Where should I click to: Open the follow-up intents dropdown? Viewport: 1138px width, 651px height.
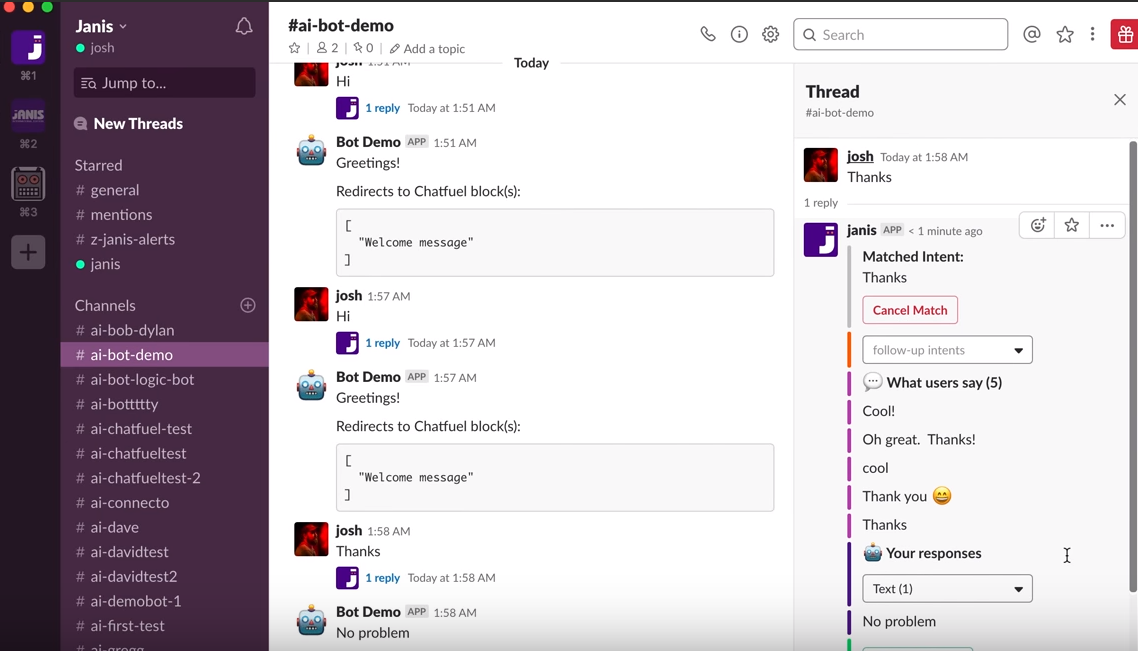947,350
